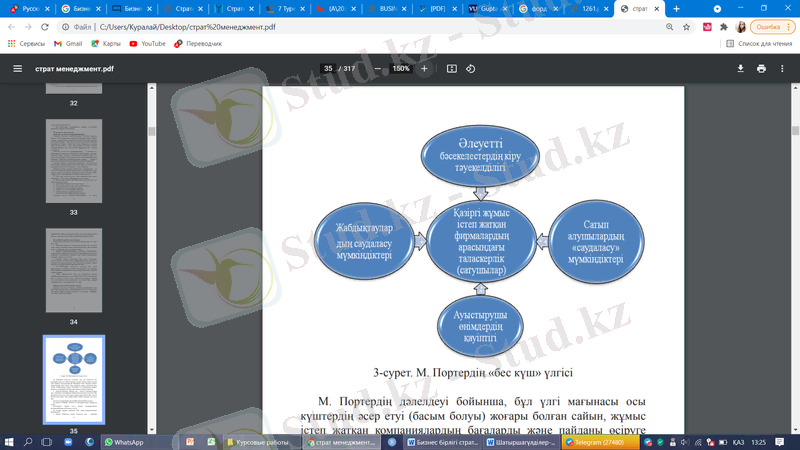The height and width of the screenshot is (450, 800).
Task: Open the Карты bookmark
Action: tap(106, 44)
